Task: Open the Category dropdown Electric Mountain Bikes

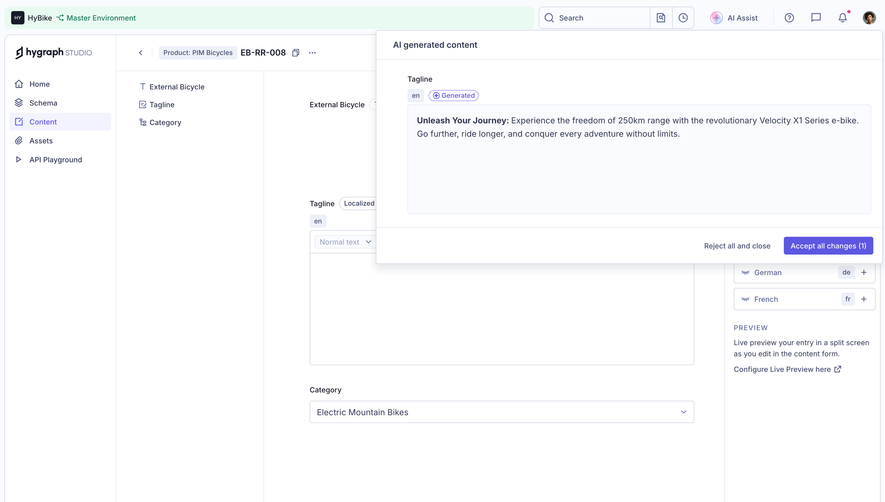Action: click(502, 412)
